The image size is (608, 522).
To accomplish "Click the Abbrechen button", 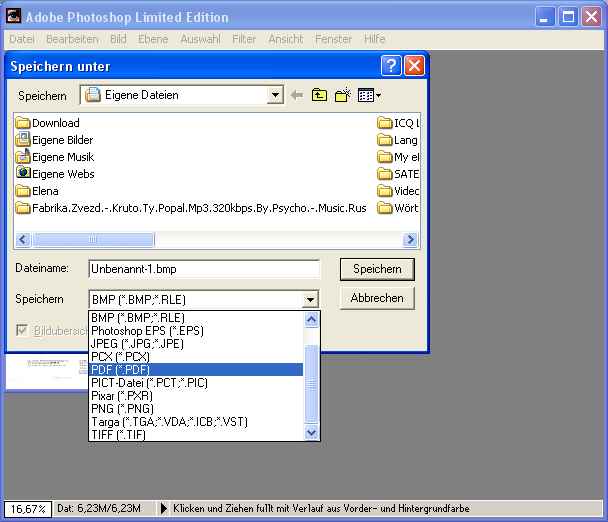I will coord(377,298).
